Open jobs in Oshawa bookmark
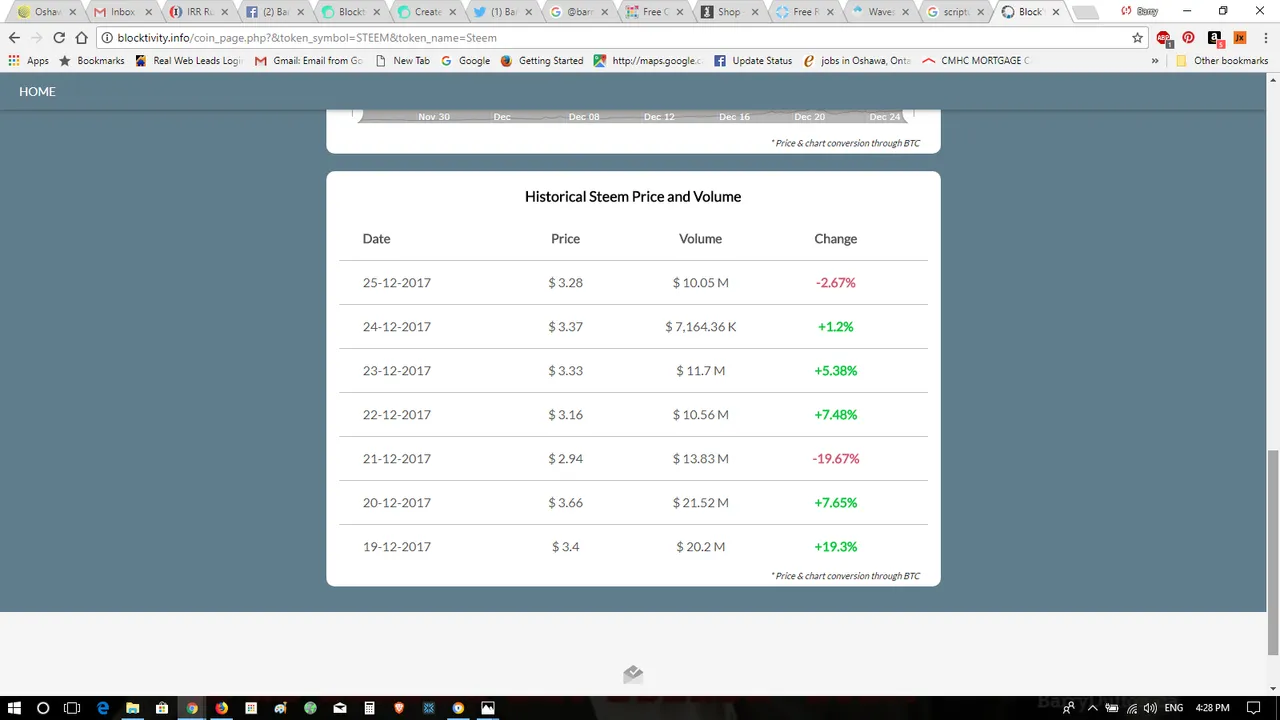 [x=857, y=61]
